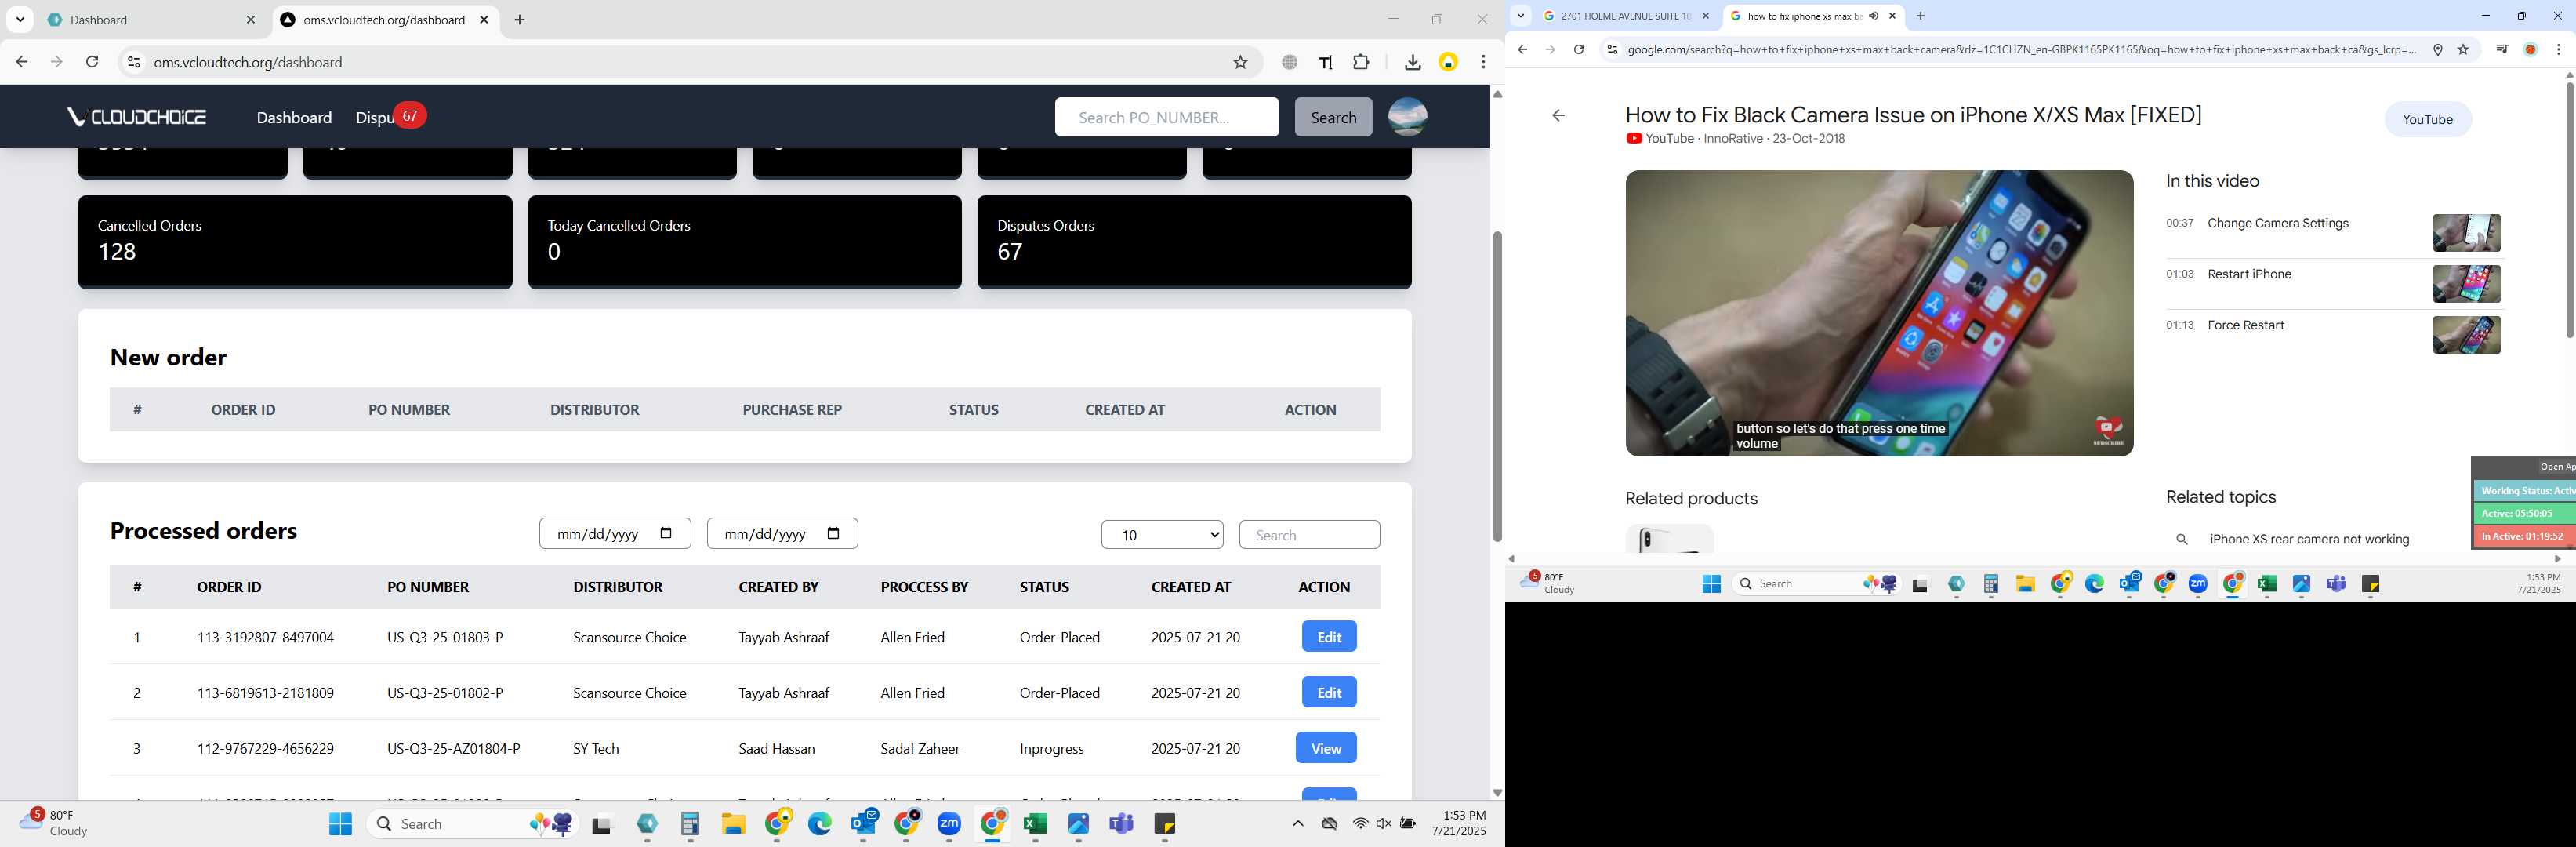
Task: Click the Search PO_NUMBER input field
Action: coord(1166,117)
